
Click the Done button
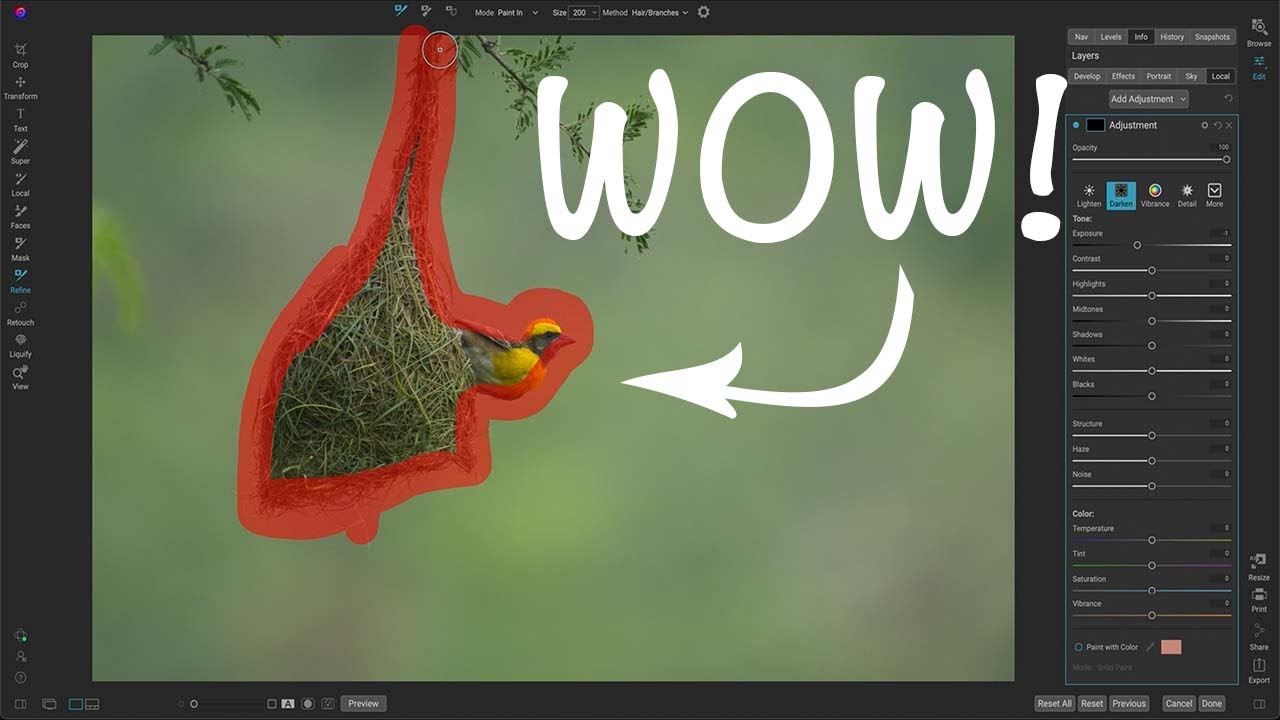pos(1212,704)
